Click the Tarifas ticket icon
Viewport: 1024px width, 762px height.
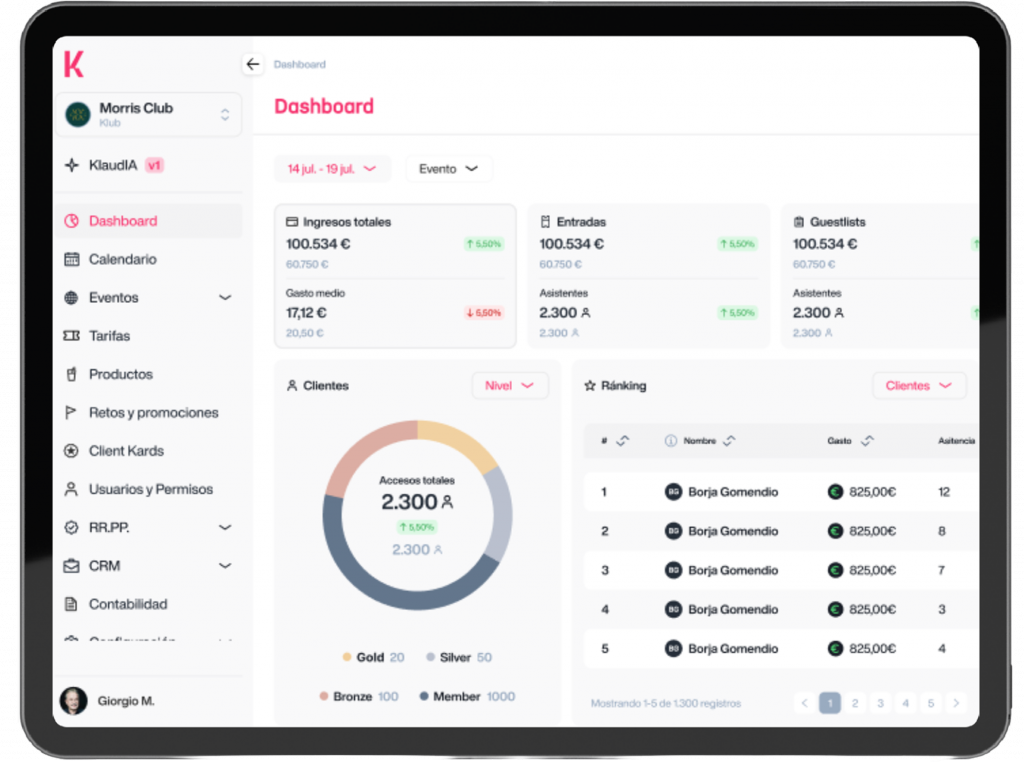[x=71, y=336]
